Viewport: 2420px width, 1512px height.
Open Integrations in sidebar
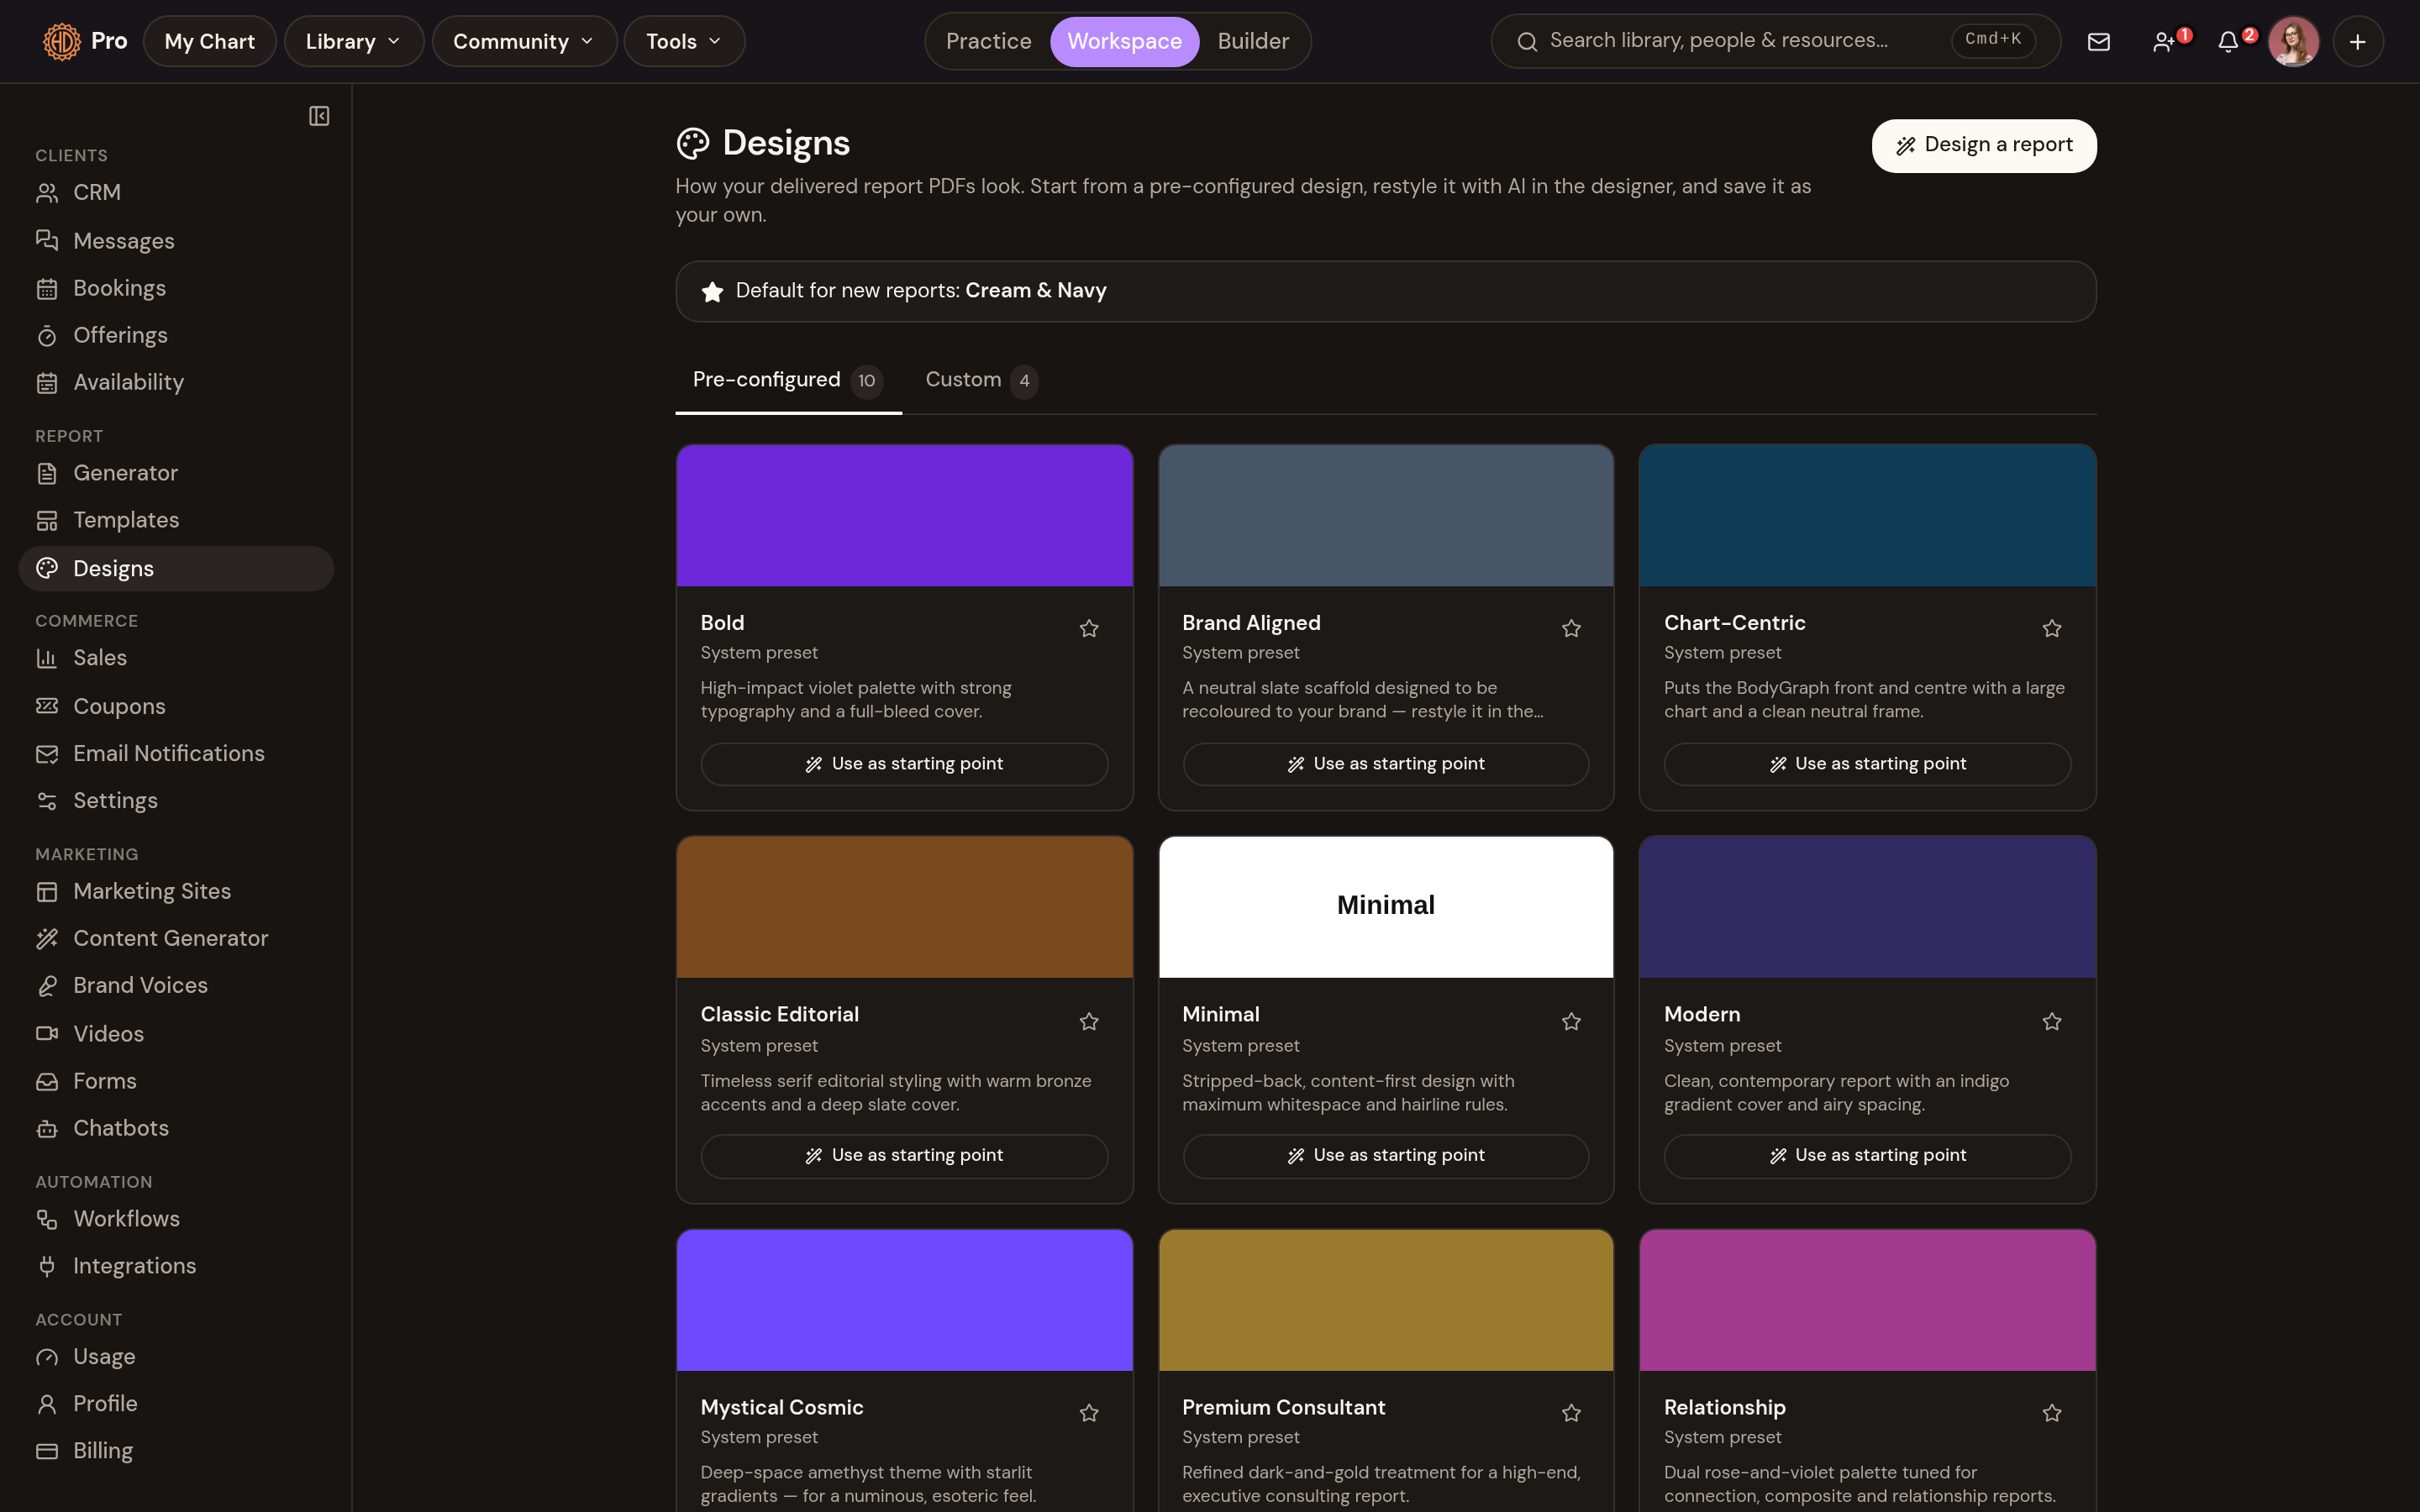[x=176, y=1266]
